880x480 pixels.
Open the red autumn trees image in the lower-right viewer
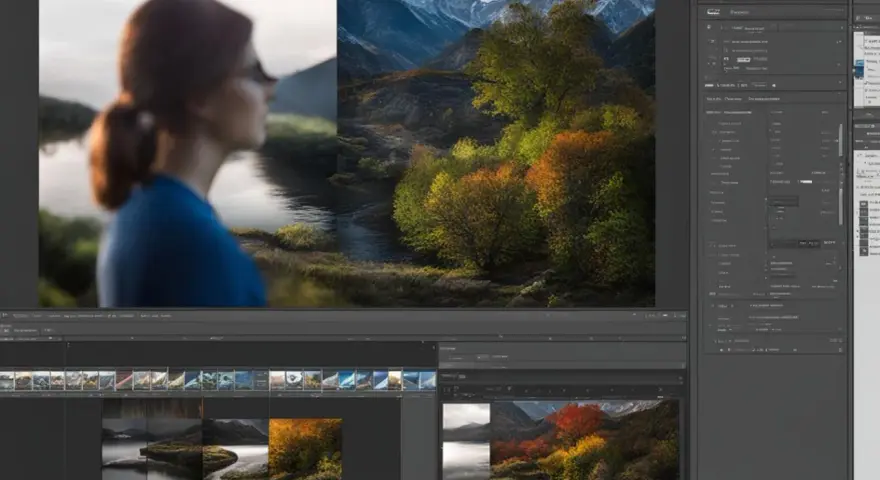(x=585, y=441)
